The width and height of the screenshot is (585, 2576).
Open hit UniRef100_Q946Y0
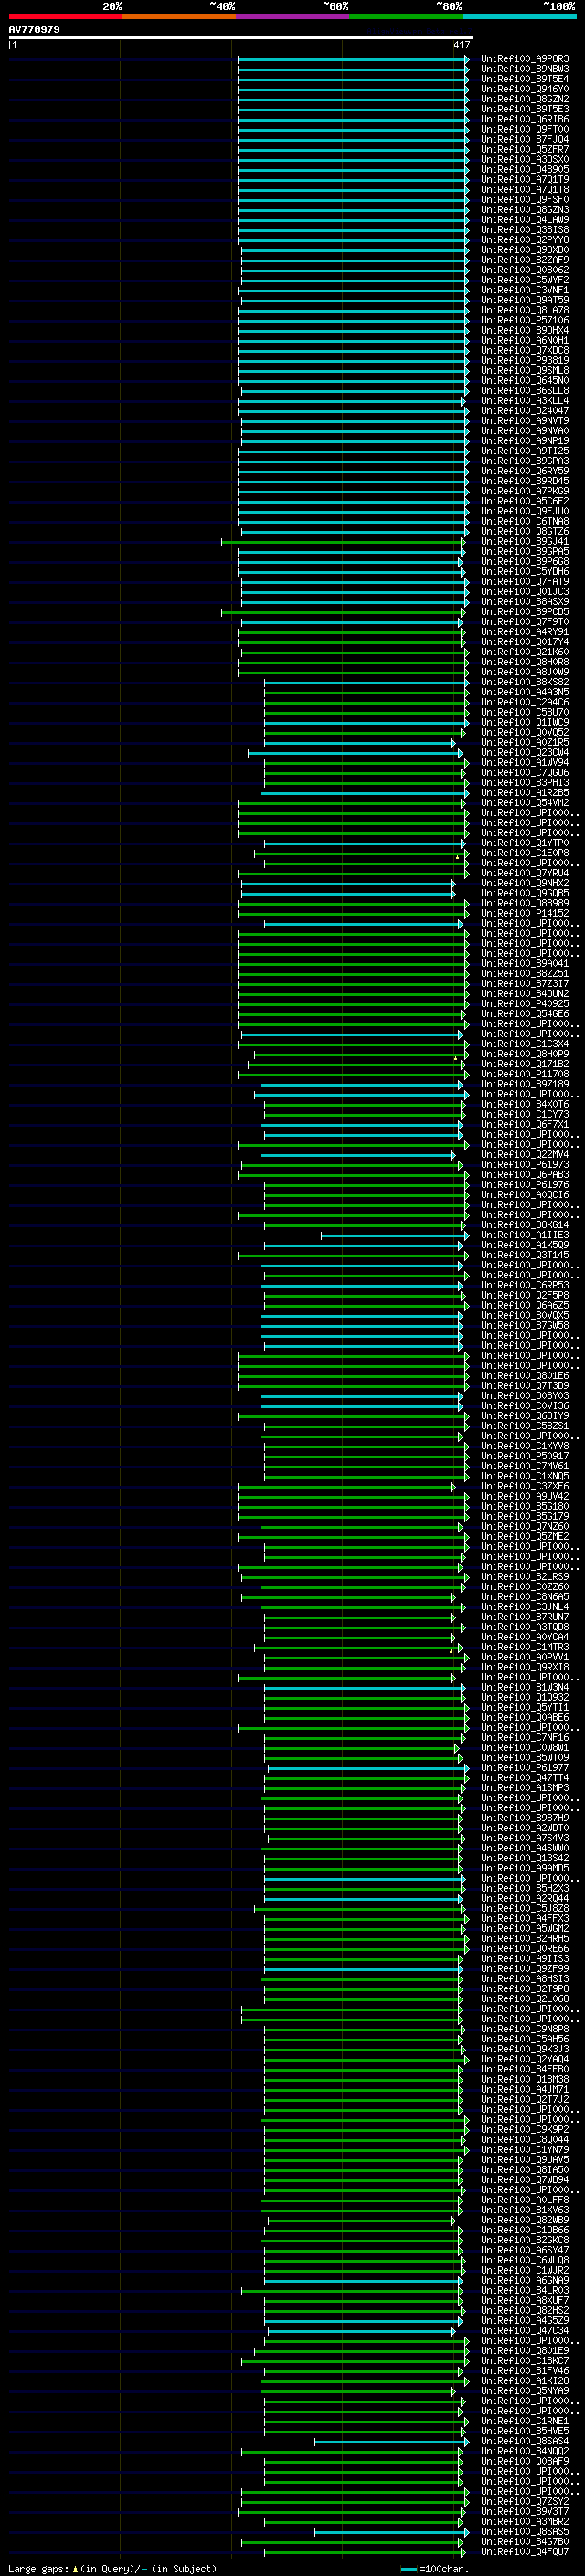tap(525, 89)
